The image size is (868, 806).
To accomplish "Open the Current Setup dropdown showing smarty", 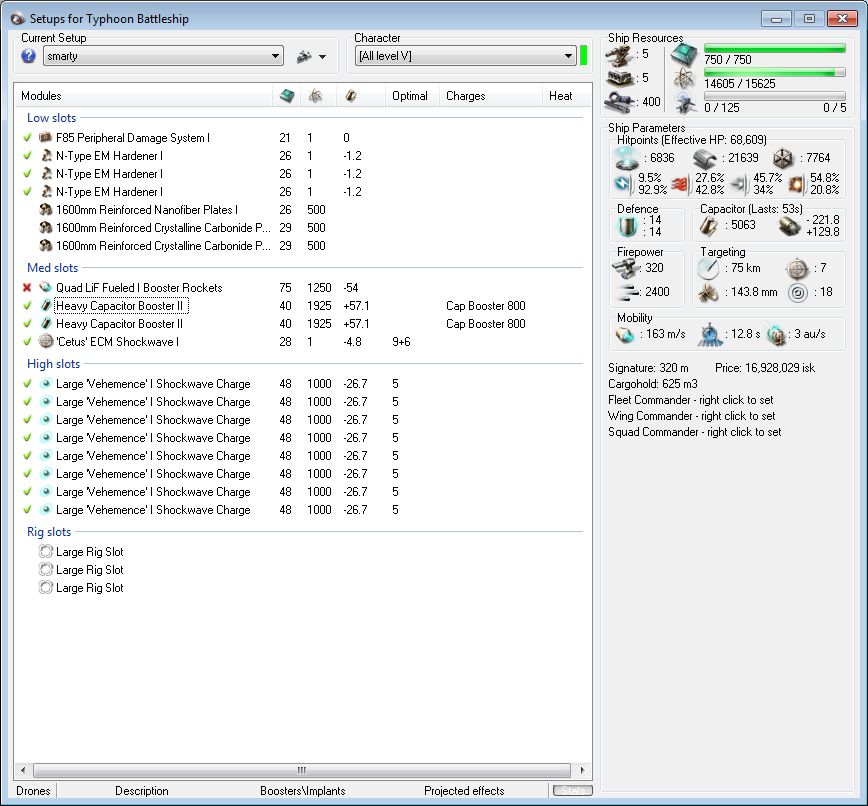I will point(163,57).
